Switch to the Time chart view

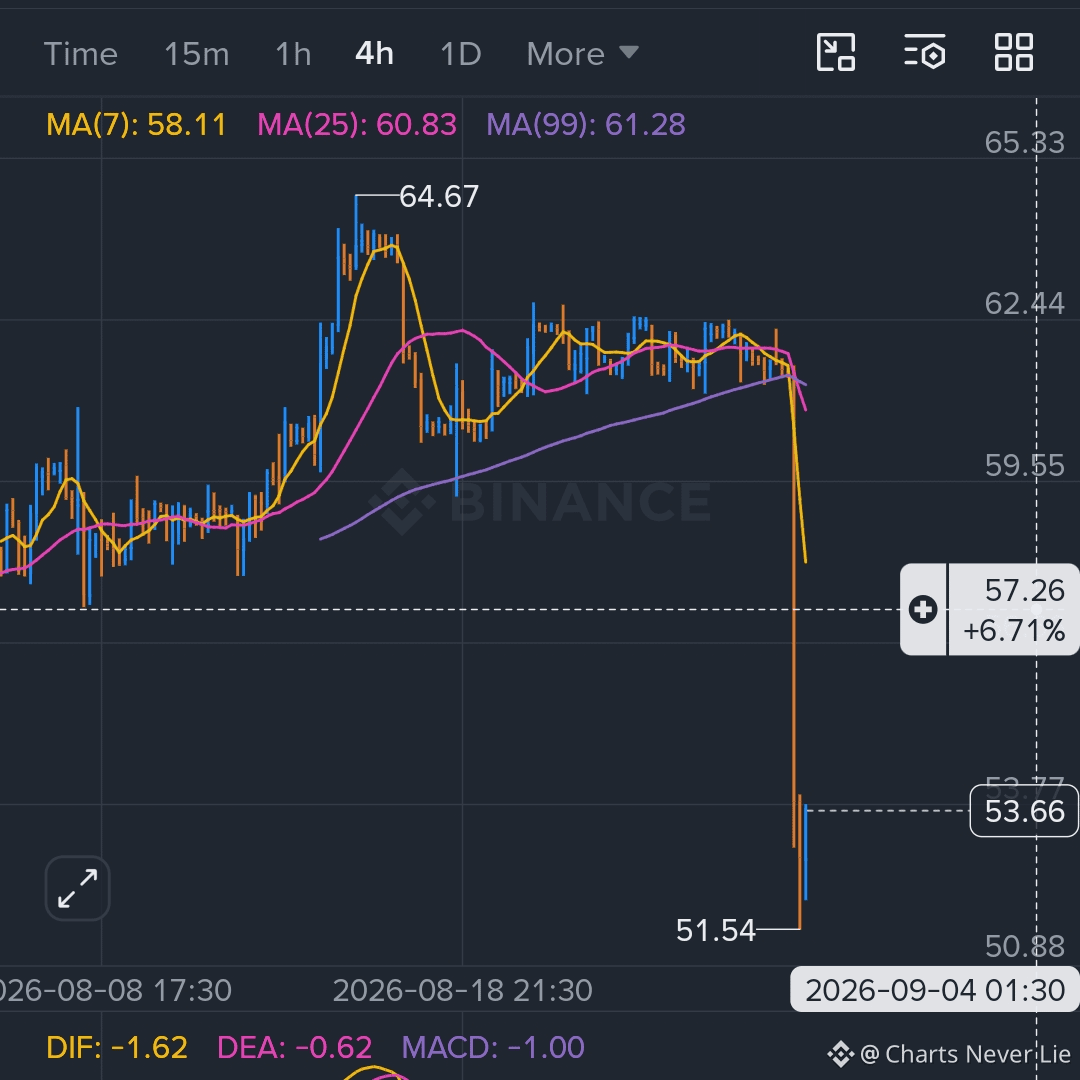point(81,54)
